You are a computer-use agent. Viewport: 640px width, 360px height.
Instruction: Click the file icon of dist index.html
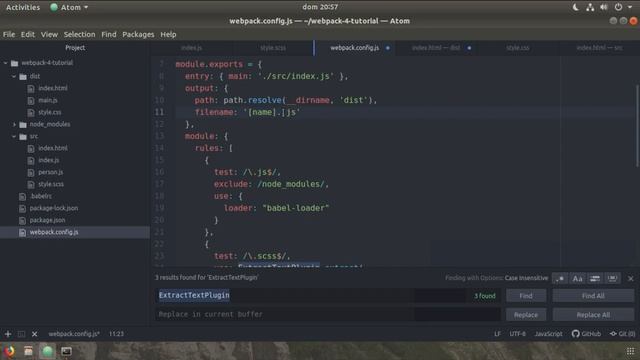tap(31, 88)
